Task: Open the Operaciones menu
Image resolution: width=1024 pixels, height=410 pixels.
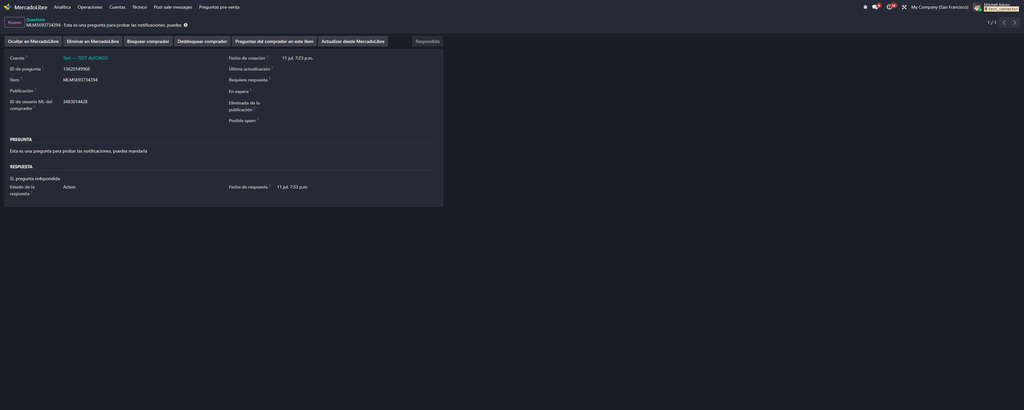Action: coord(90,7)
